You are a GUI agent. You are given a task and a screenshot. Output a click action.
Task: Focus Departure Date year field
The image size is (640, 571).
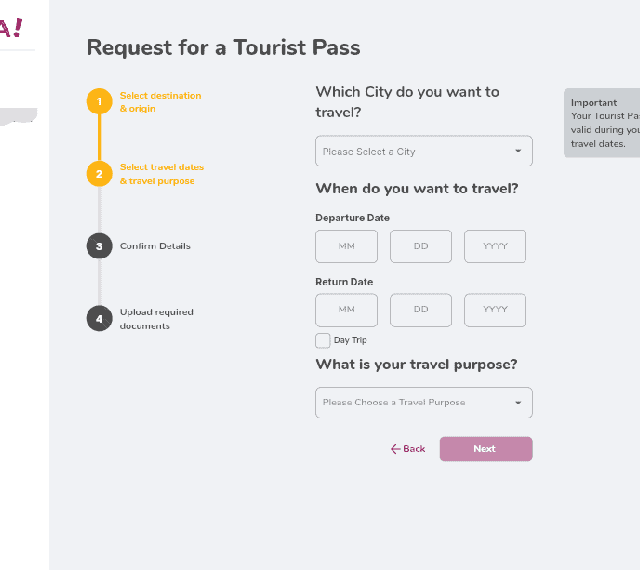(495, 246)
